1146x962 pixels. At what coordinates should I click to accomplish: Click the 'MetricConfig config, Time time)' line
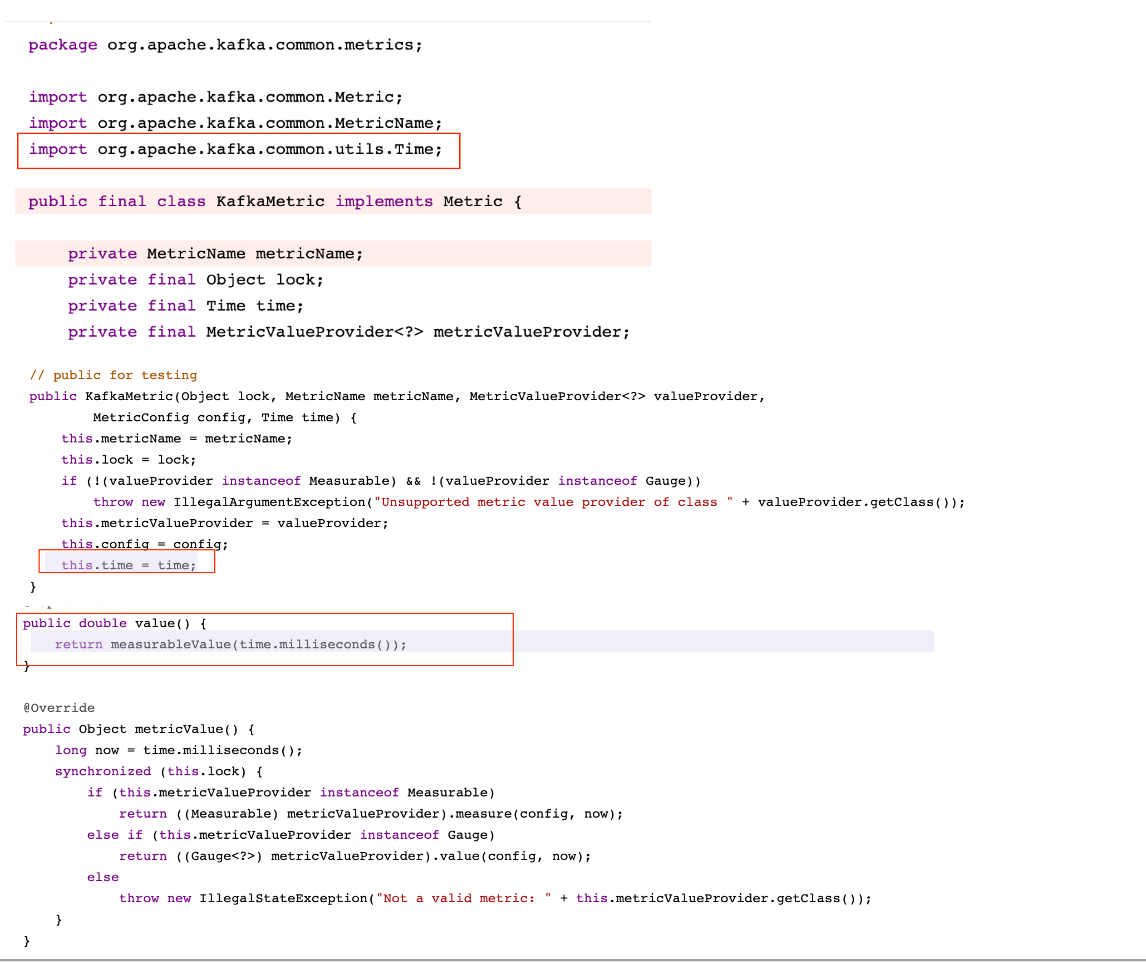(225, 417)
